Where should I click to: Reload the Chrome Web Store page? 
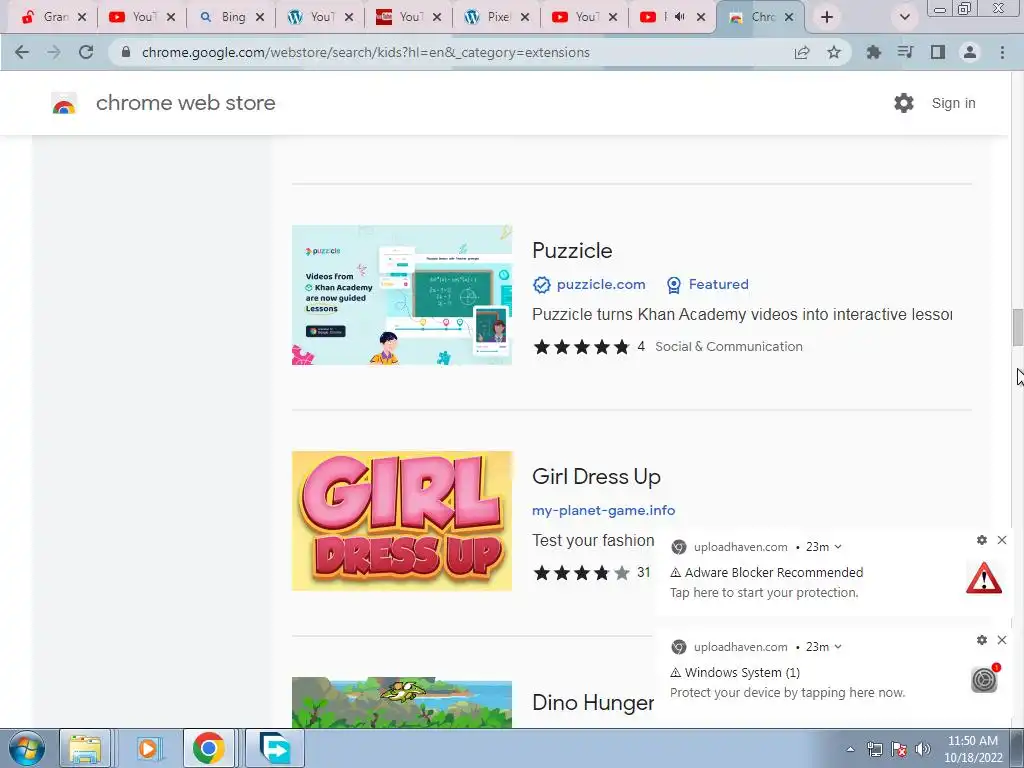click(86, 52)
